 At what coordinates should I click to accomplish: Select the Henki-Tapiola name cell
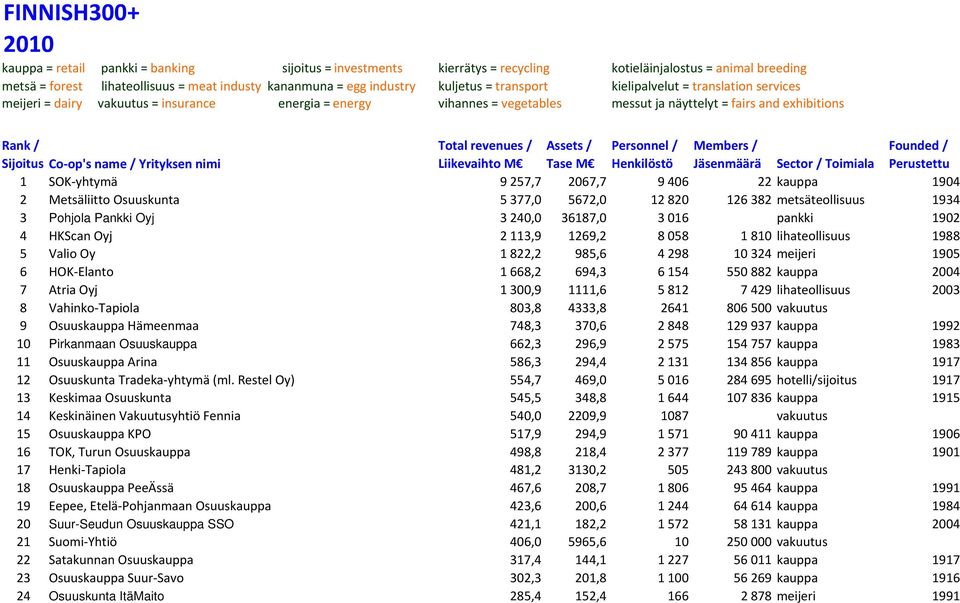click(x=88, y=470)
